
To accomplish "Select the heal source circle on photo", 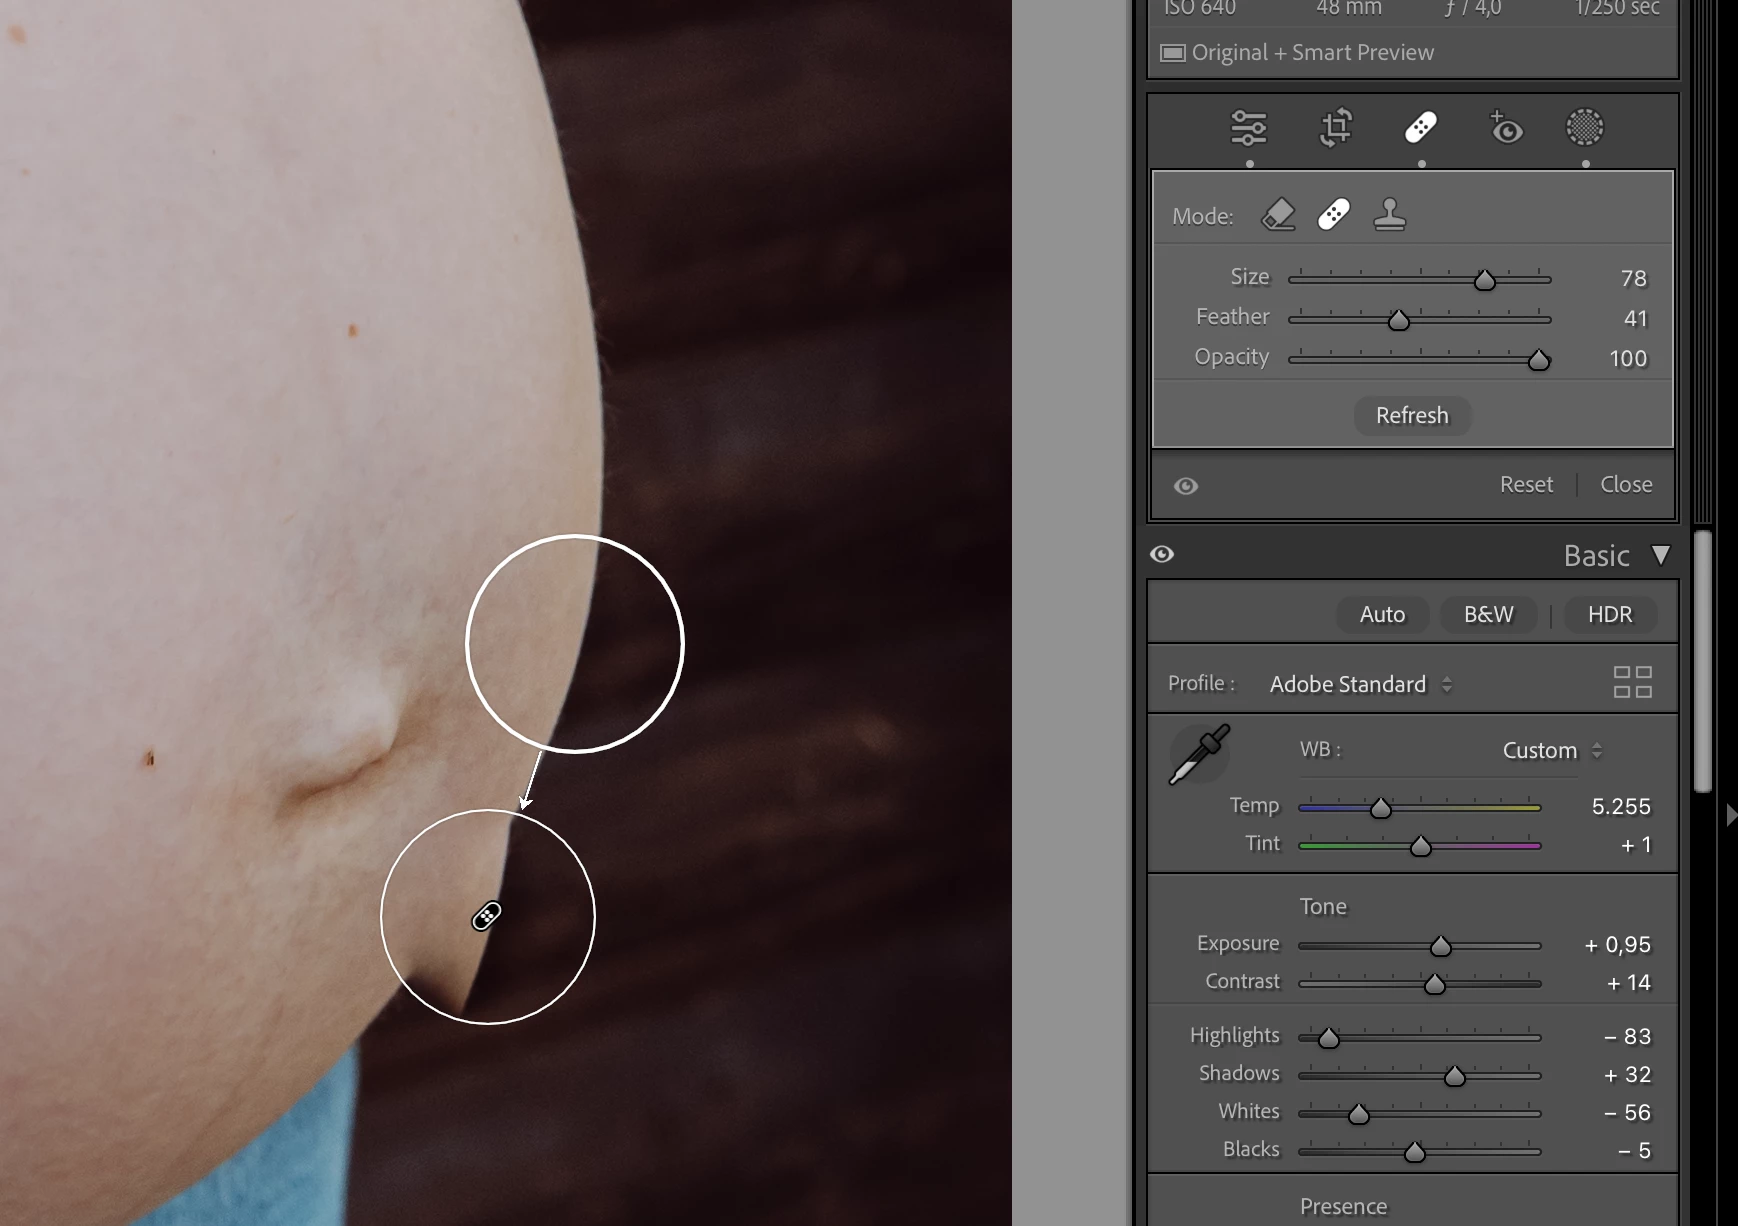I will coord(575,644).
